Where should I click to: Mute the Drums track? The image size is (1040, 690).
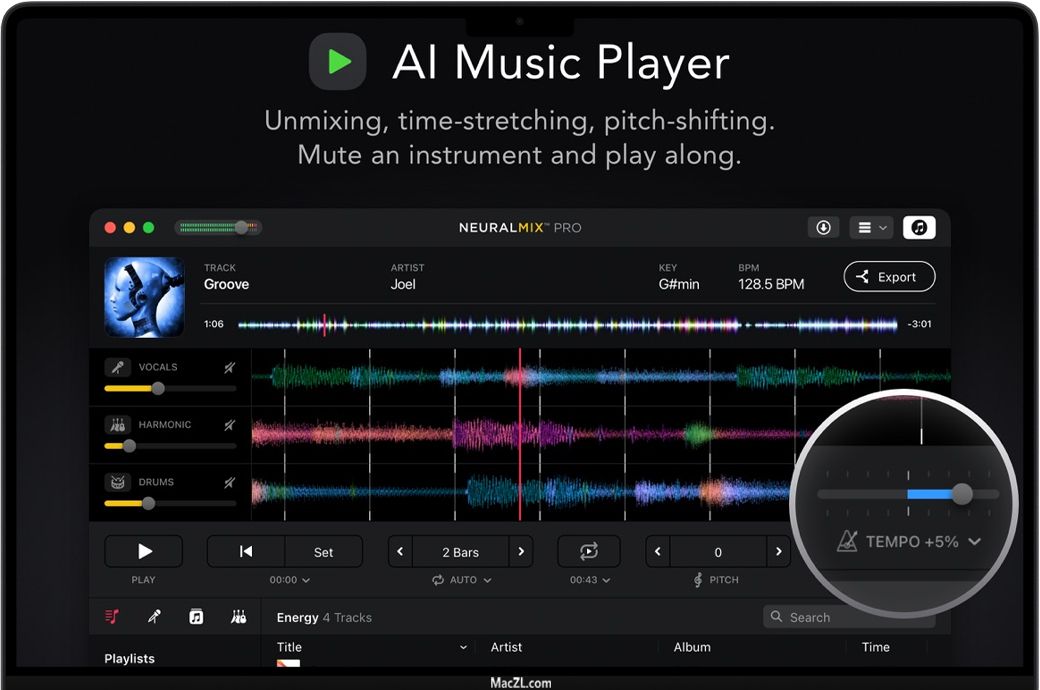pyautogui.click(x=229, y=482)
